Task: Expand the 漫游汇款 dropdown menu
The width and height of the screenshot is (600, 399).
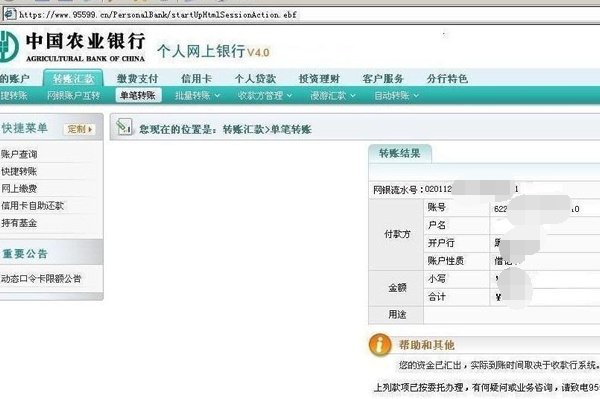Action: click(333, 95)
